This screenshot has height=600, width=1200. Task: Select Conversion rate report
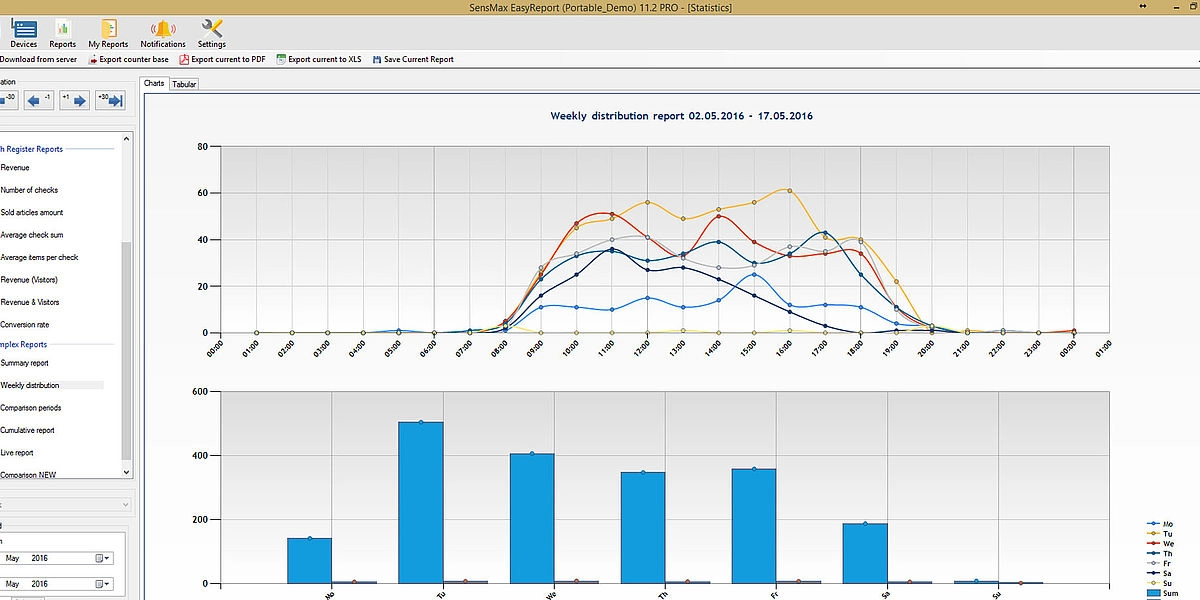tap(24, 325)
